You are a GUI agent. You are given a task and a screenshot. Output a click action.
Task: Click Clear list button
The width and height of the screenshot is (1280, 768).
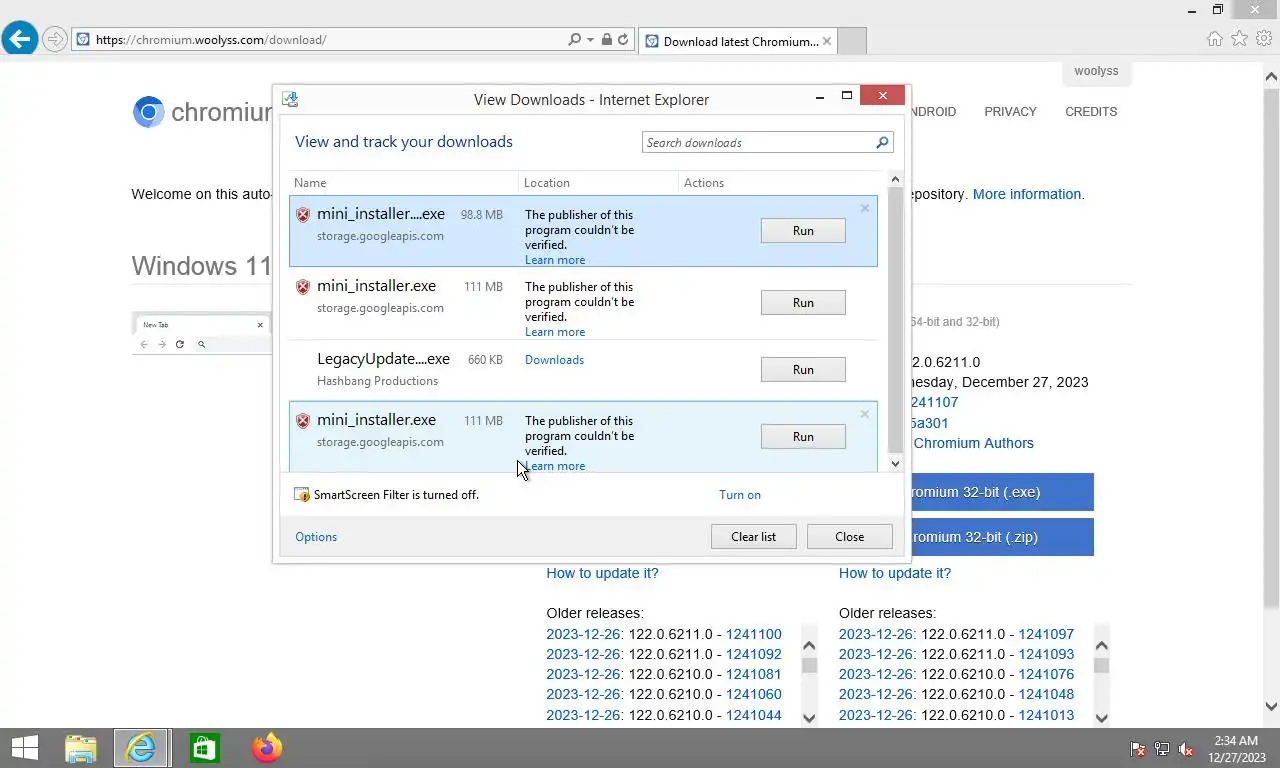tap(753, 537)
